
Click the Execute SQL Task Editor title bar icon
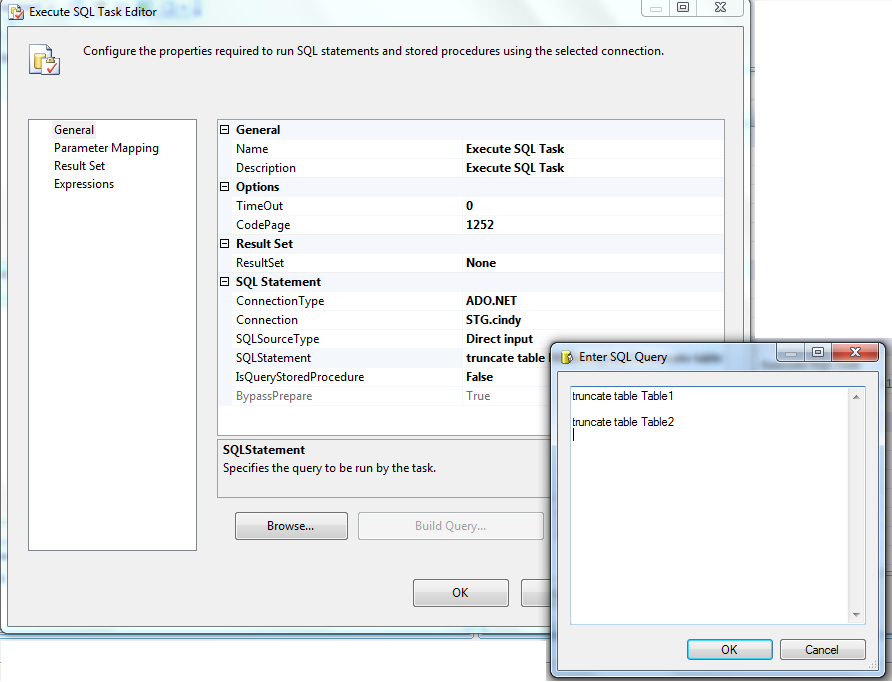15,10
